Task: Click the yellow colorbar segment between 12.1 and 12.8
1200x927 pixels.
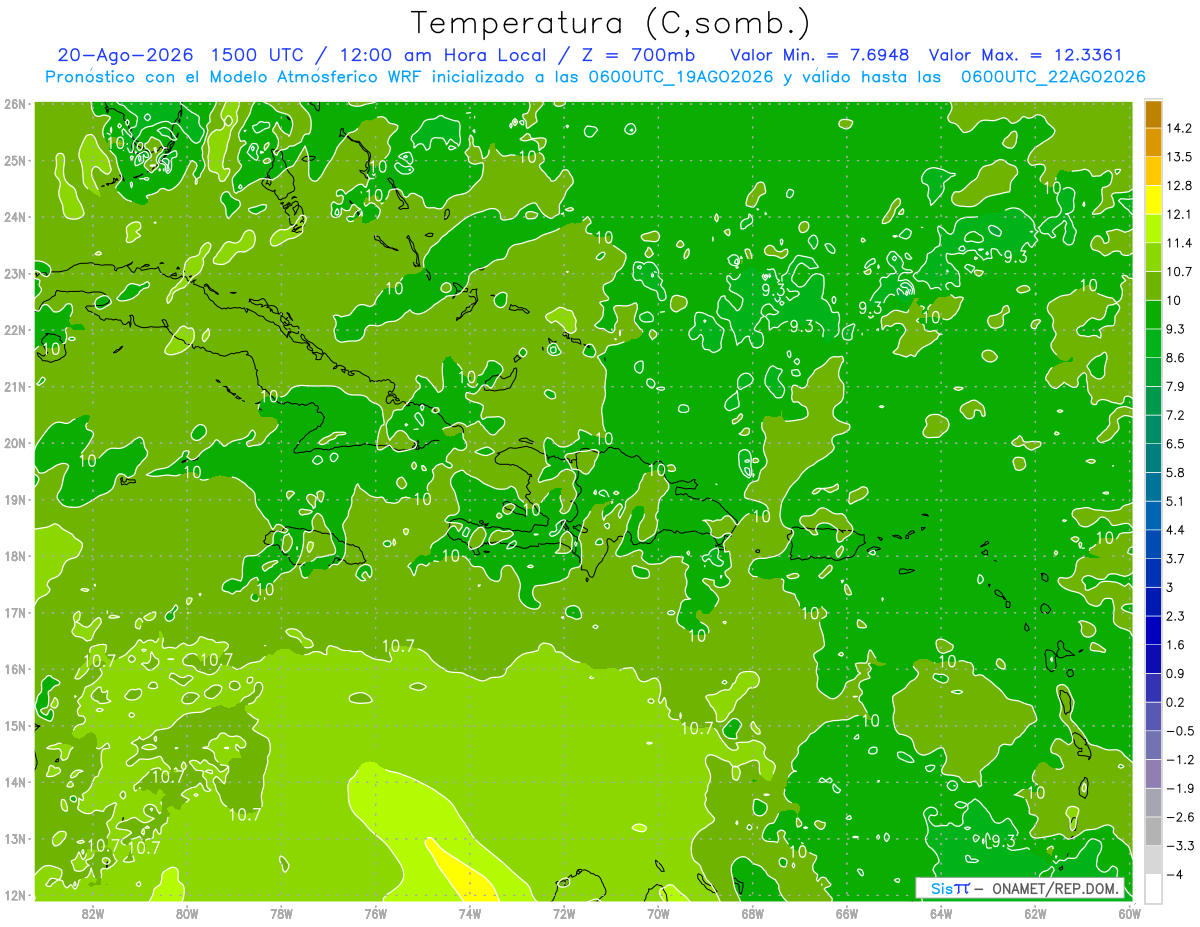Action: 1153,200
